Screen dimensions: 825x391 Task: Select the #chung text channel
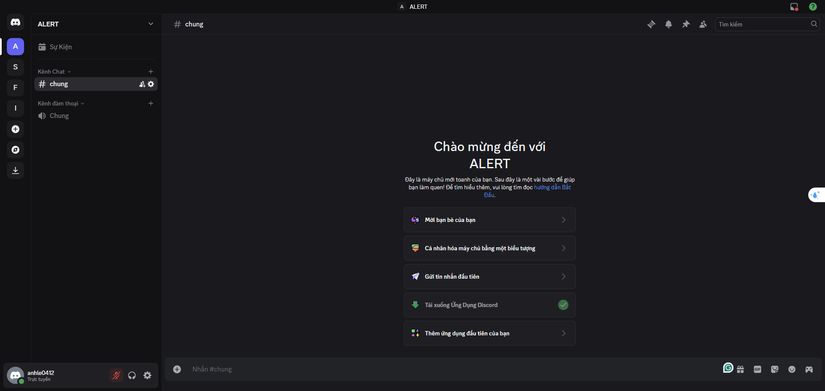[x=96, y=84]
